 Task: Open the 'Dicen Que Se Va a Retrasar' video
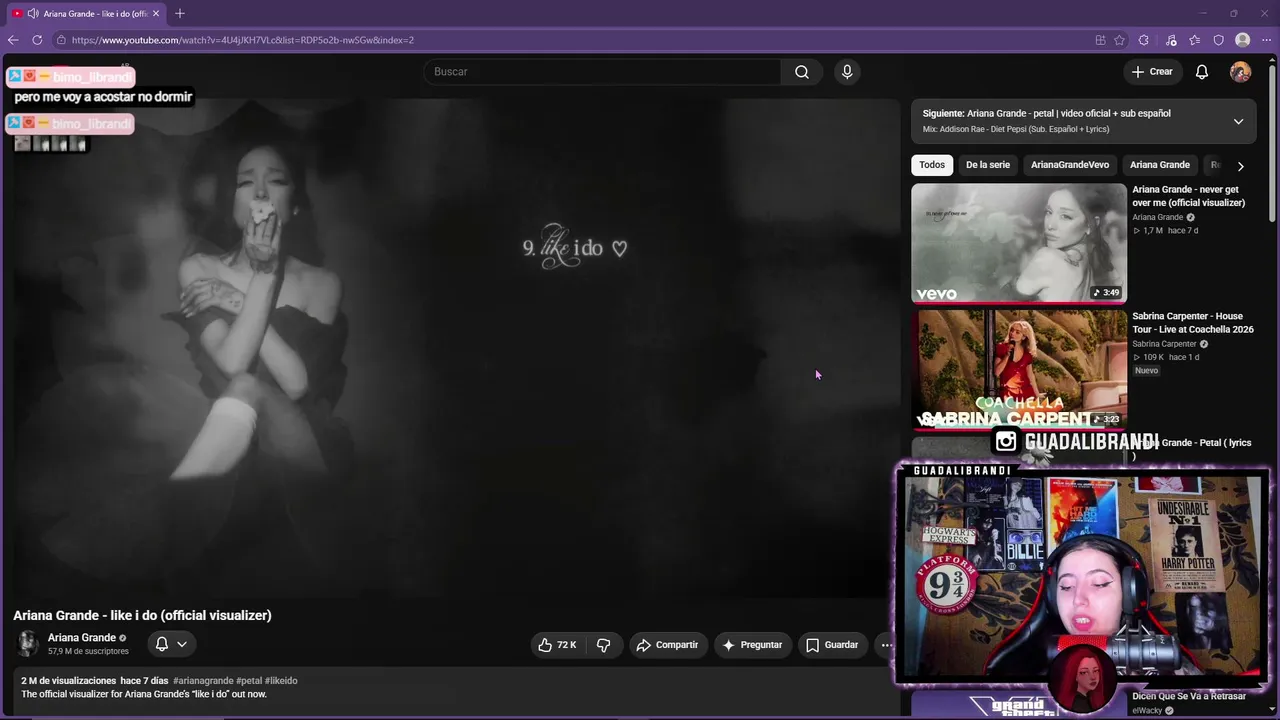pyautogui.click(x=1189, y=696)
